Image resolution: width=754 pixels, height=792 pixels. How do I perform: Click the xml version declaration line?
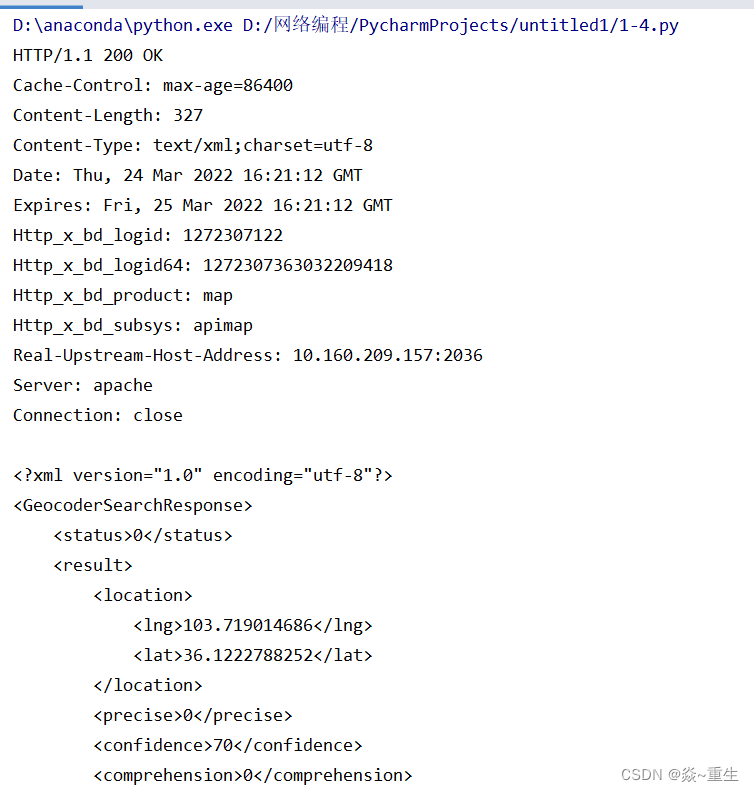203,475
